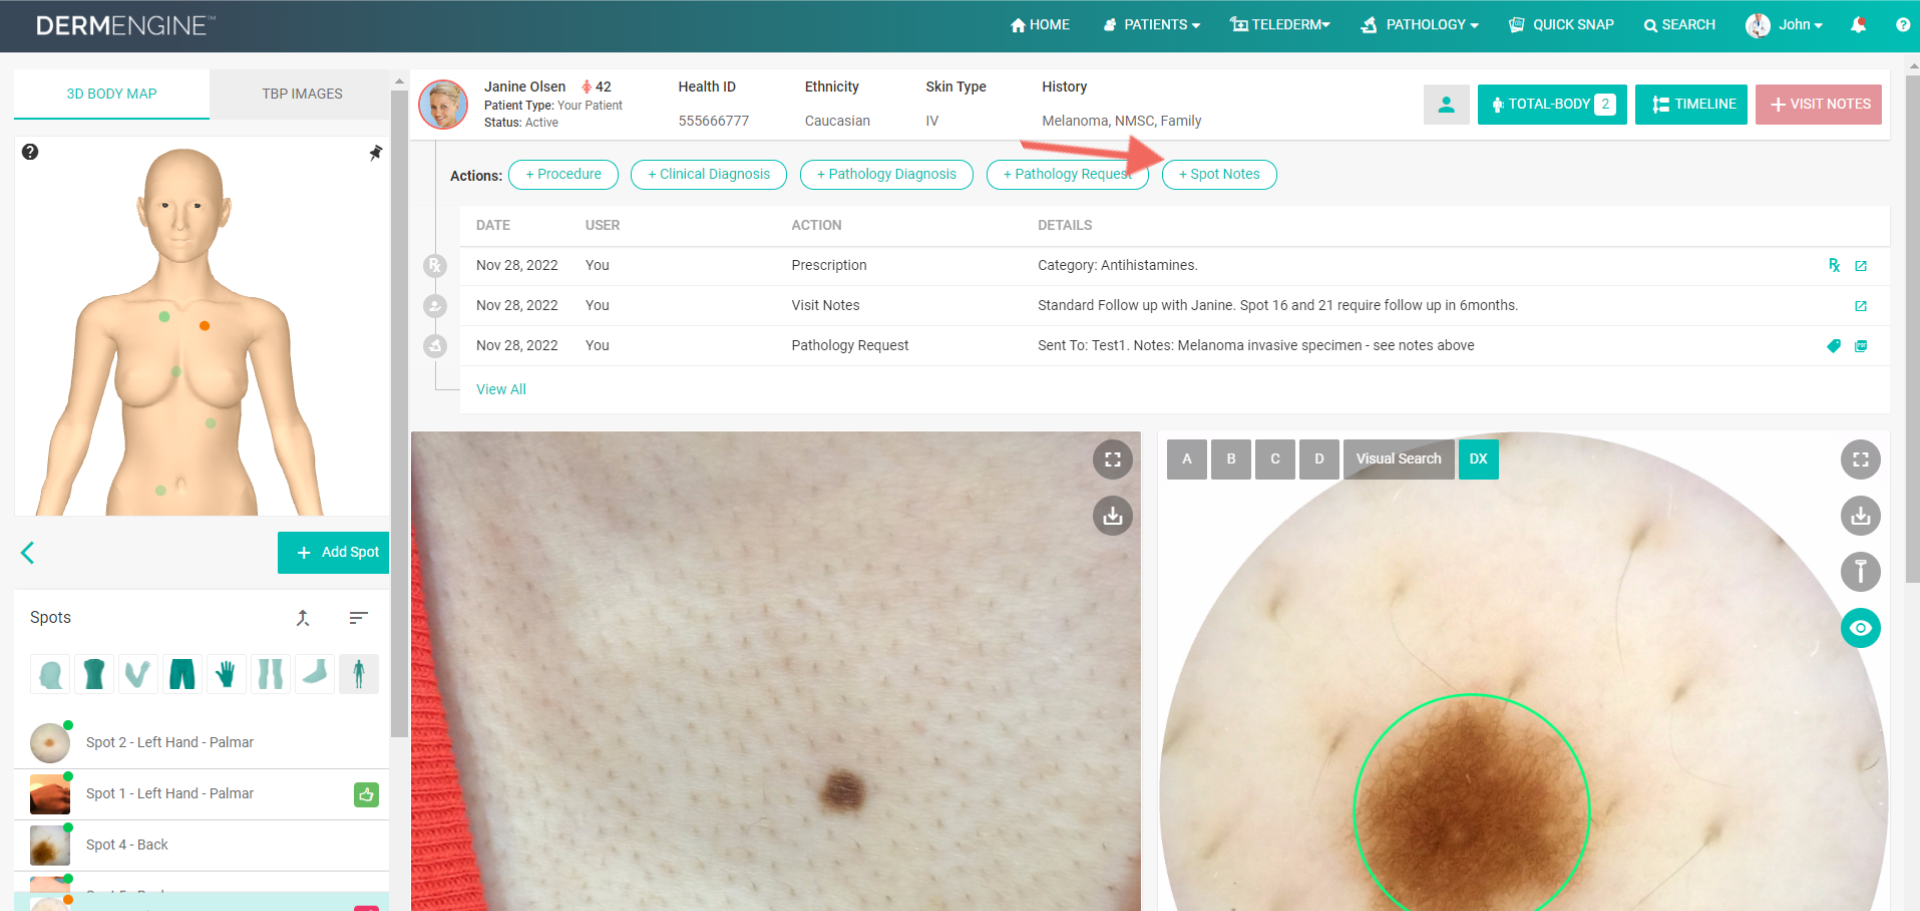Image resolution: width=1920 pixels, height=911 pixels.
Task: Toggle the Visual Search button
Action: click(x=1398, y=459)
